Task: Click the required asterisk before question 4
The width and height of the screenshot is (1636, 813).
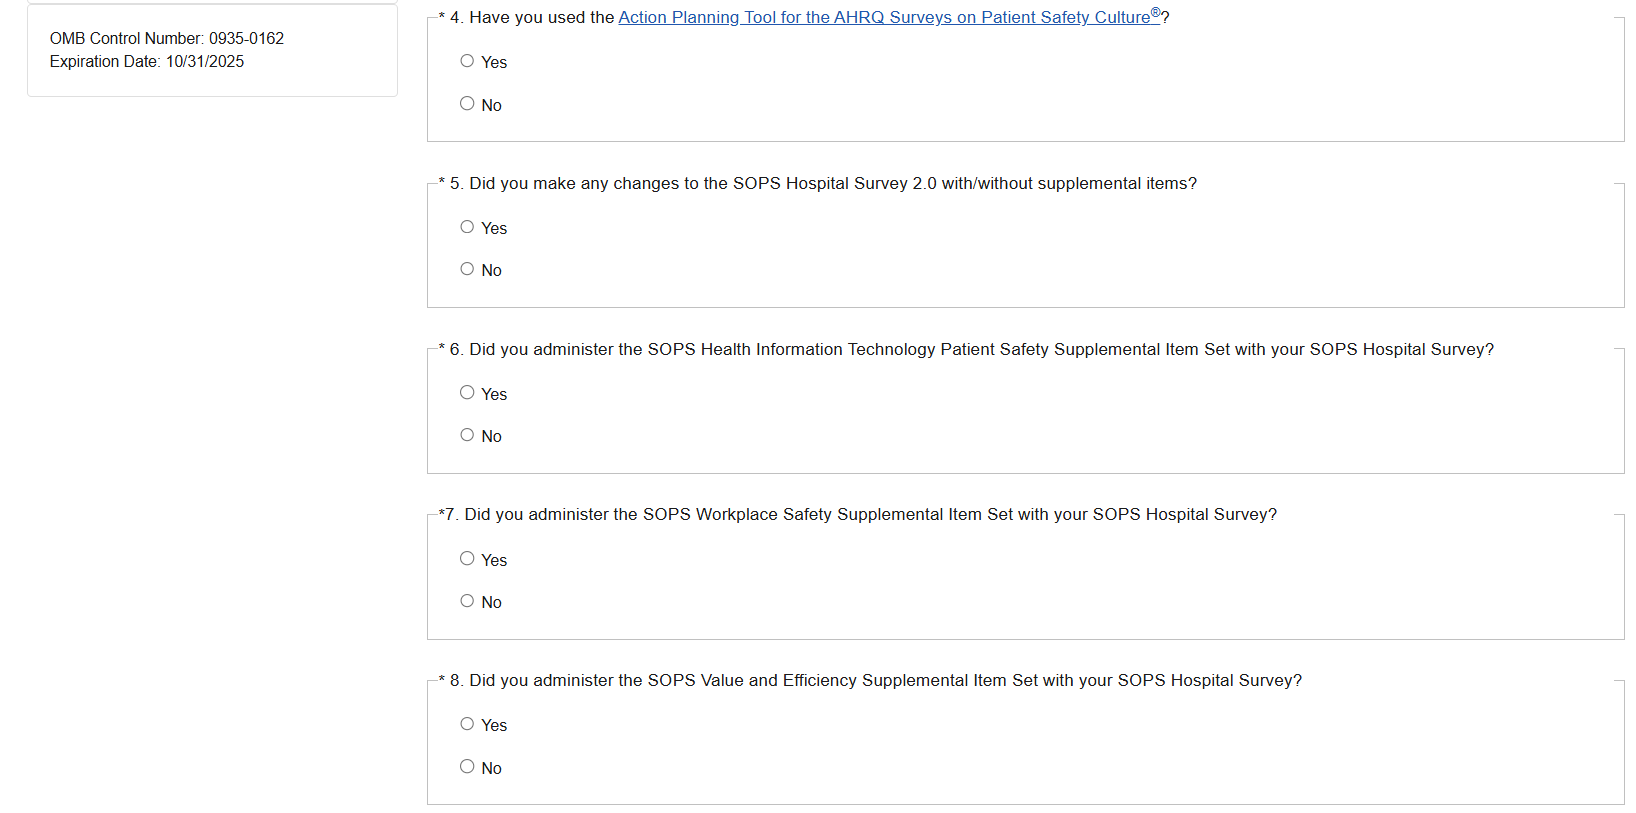Action: pos(442,18)
